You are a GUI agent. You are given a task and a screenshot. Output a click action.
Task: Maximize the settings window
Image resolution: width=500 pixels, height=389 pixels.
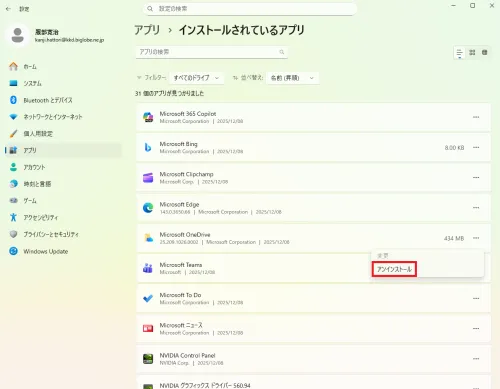472,6
